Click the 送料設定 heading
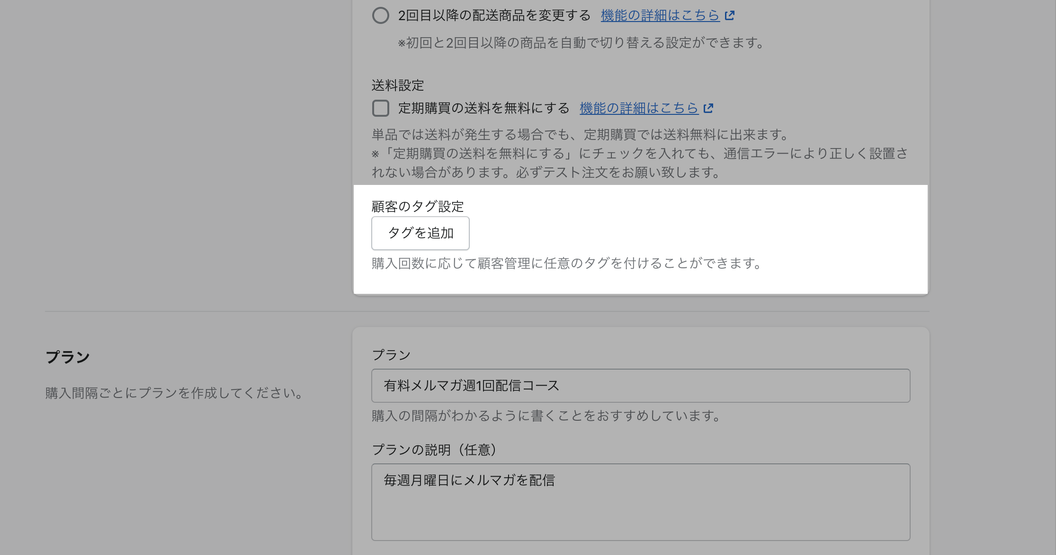The image size is (1056, 555). [x=397, y=85]
